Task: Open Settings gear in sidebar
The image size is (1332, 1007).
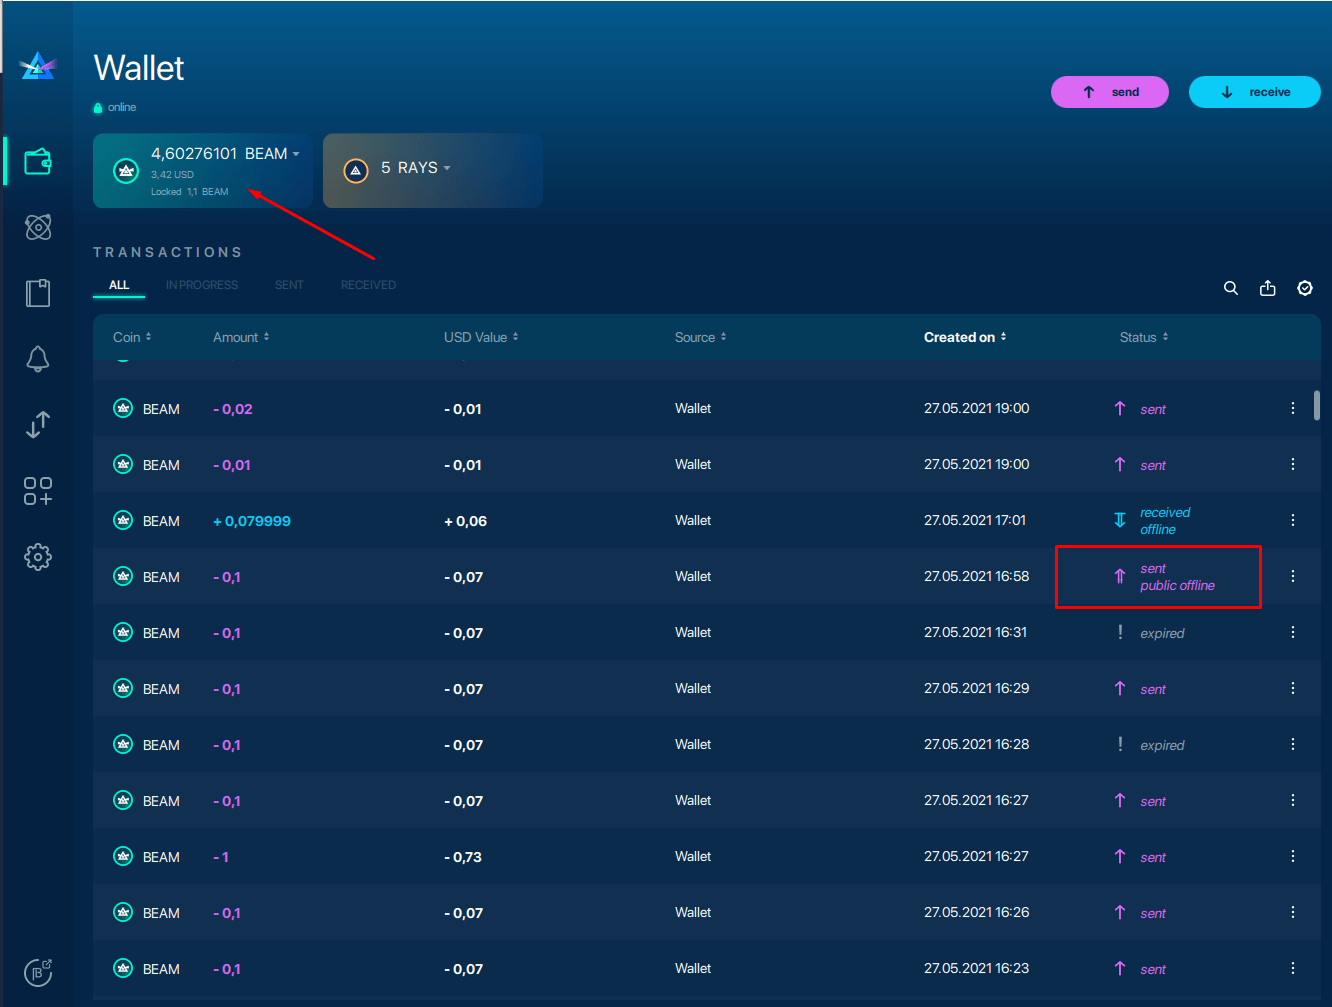Action: click(38, 557)
